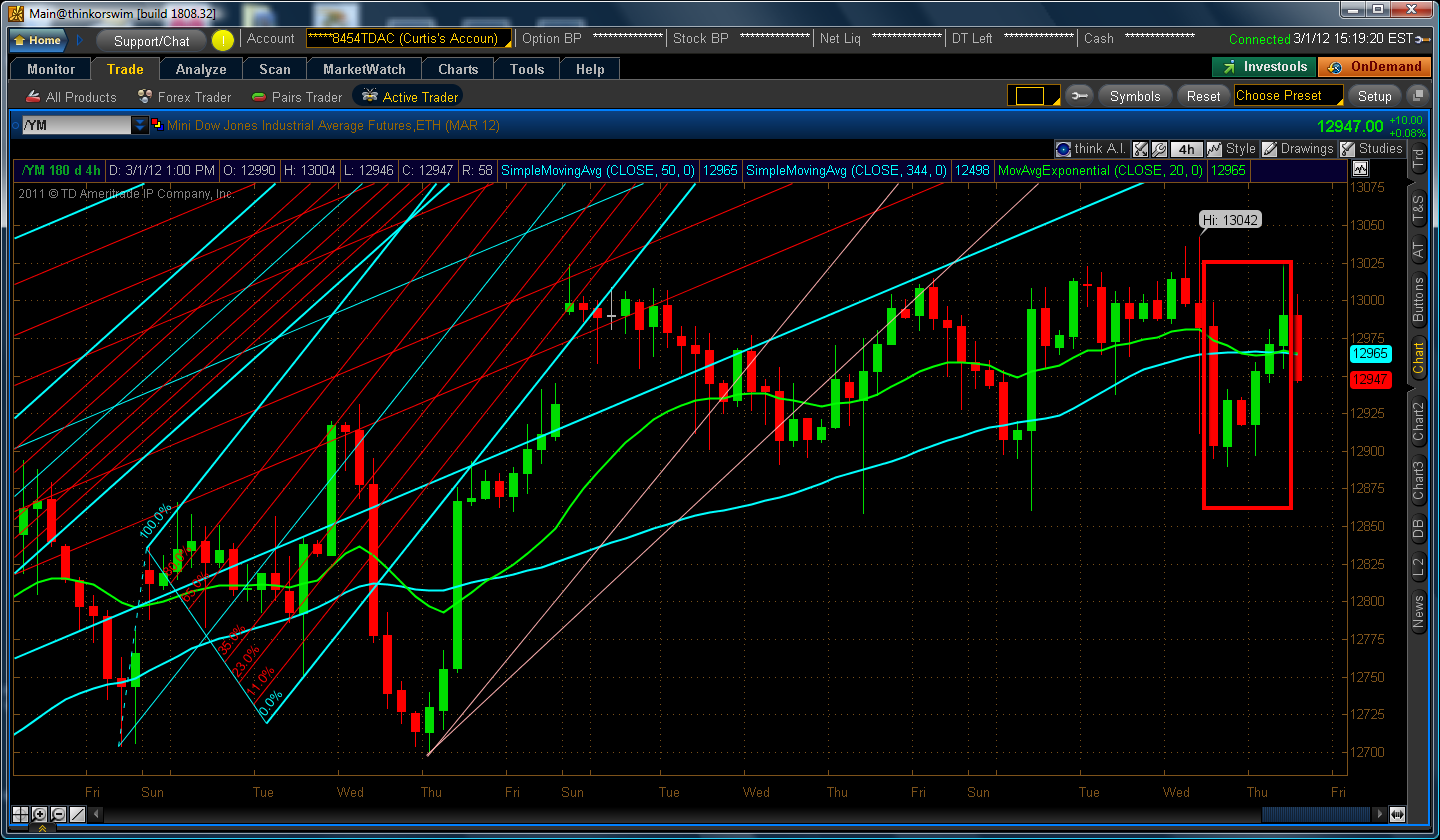Image resolution: width=1440 pixels, height=840 pixels.
Task: Open the Help tab
Action: tap(590, 69)
